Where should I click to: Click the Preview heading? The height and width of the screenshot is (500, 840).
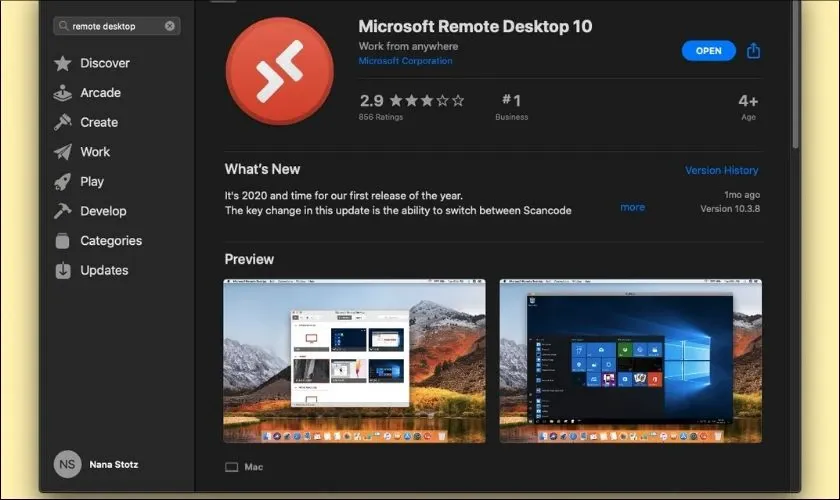point(249,259)
